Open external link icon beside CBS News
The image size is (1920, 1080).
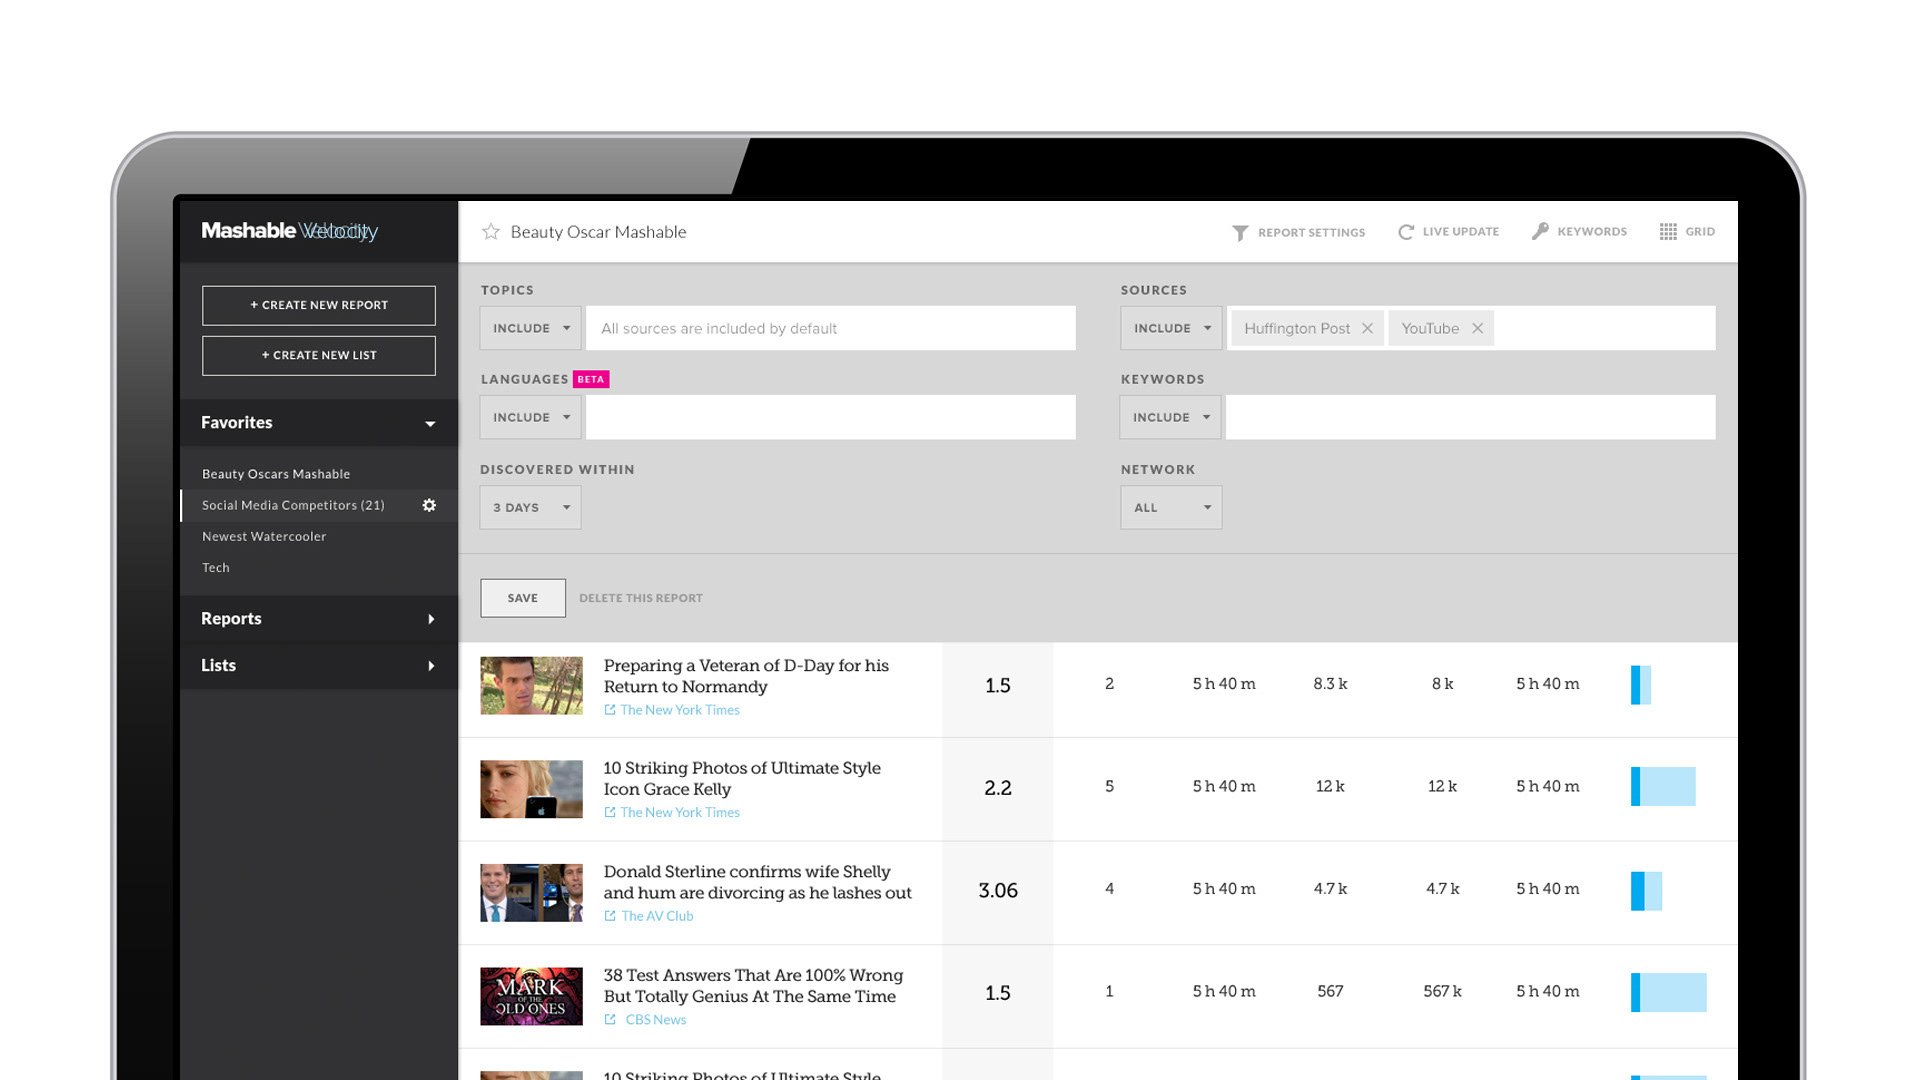610,1020
